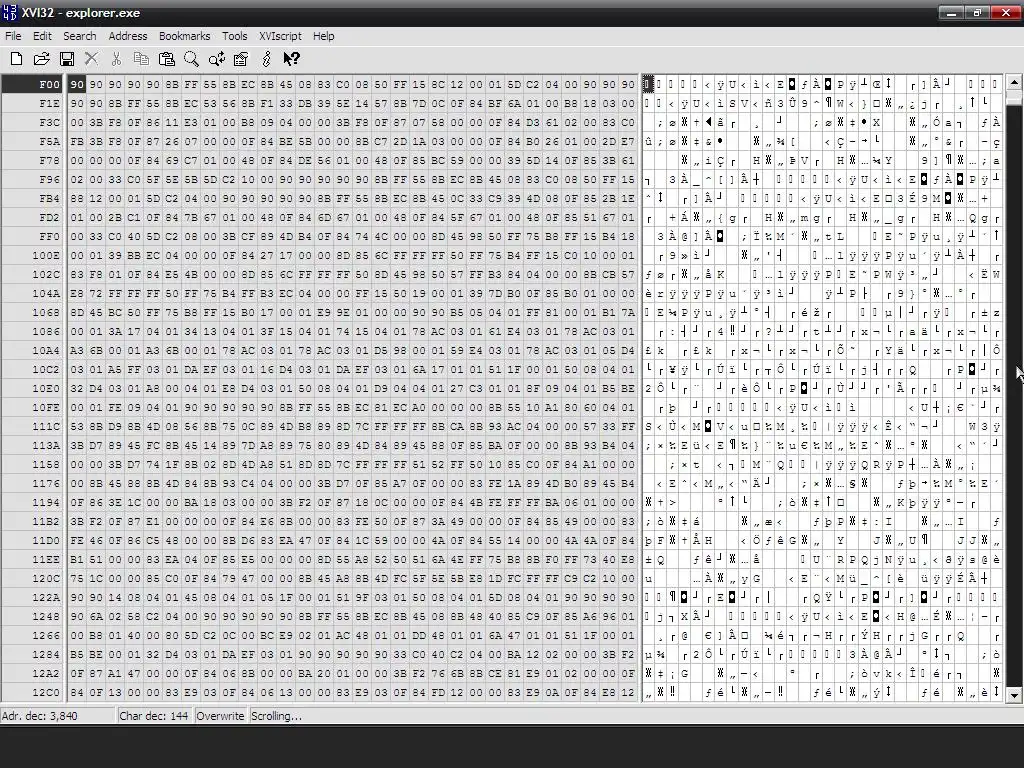The image size is (1024, 768).
Task: Open the data inspector toolbar icon
Action: 241,59
